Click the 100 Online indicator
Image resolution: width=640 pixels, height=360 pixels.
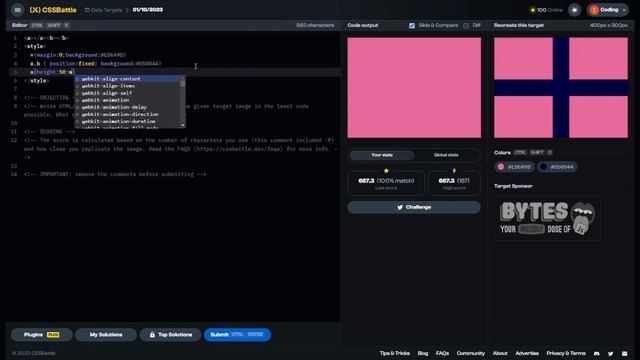click(x=546, y=10)
